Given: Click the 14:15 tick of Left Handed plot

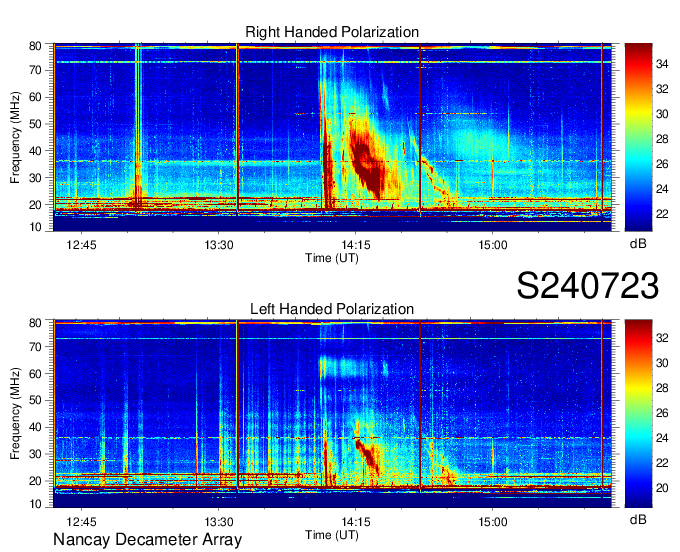Looking at the screenshot, I should 356,522.
